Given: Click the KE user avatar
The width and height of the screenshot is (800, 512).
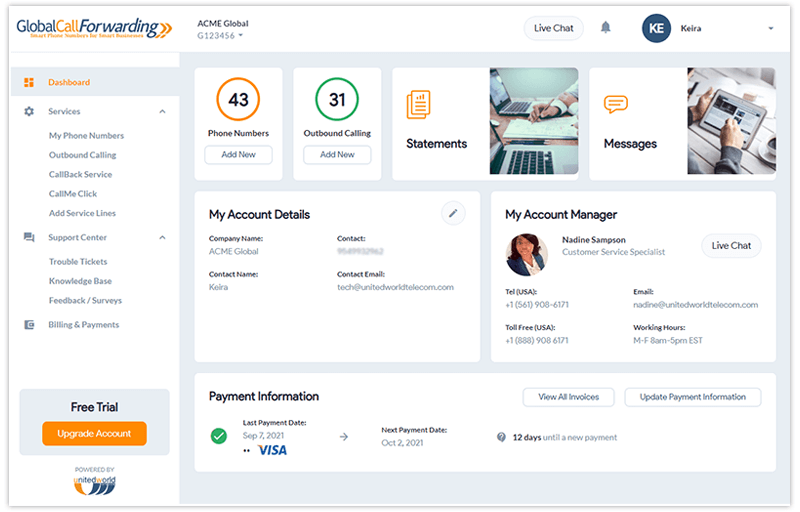Looking at the screenshot, I should click(656, 28).
